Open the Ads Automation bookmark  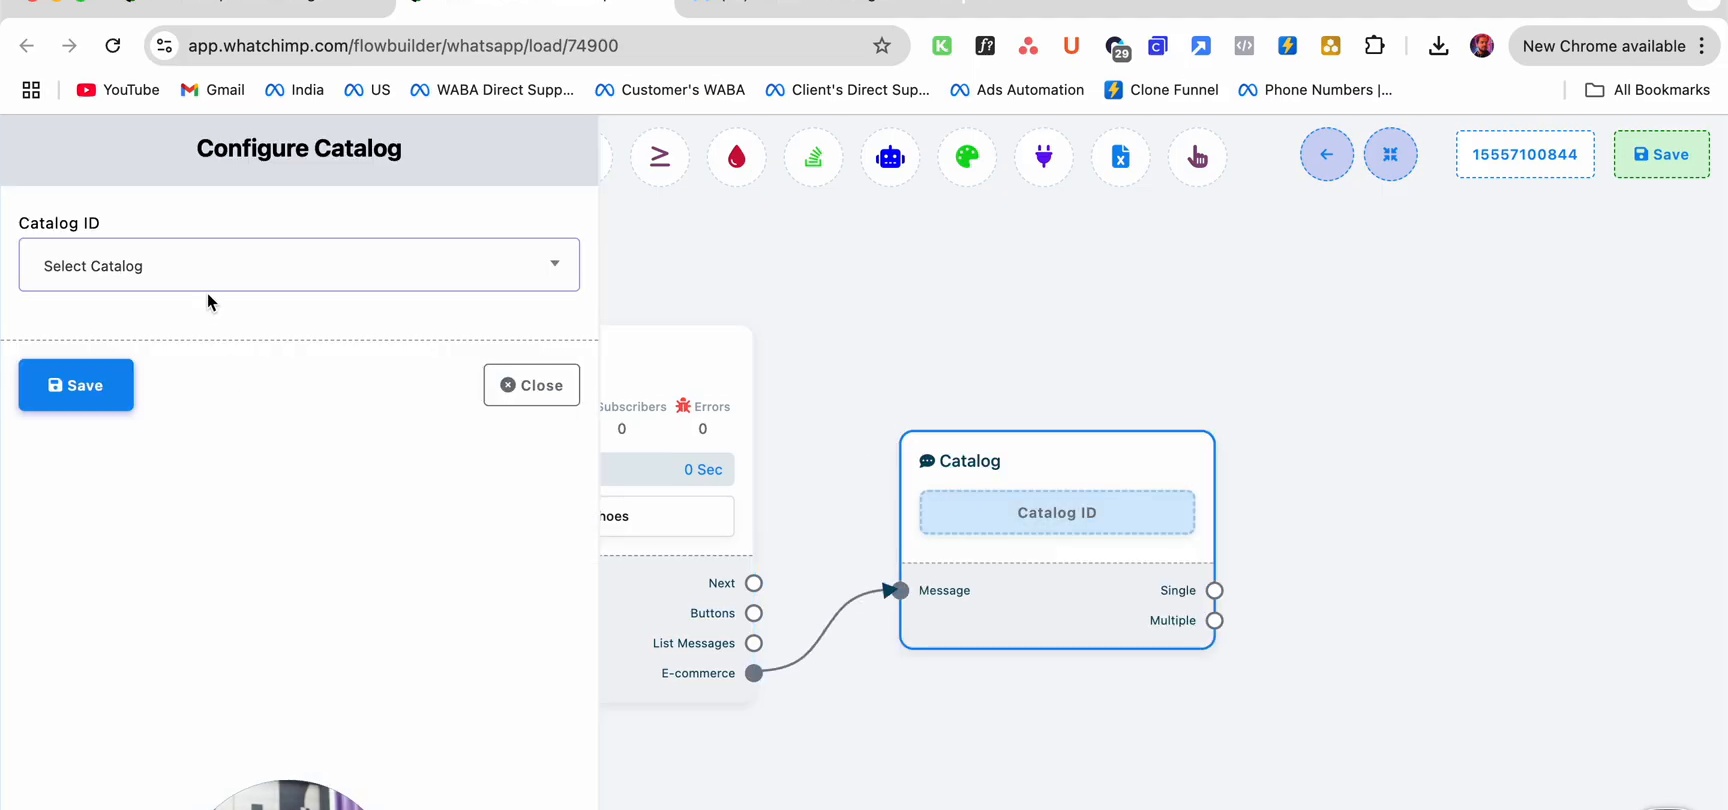[x=1017, y=90]
